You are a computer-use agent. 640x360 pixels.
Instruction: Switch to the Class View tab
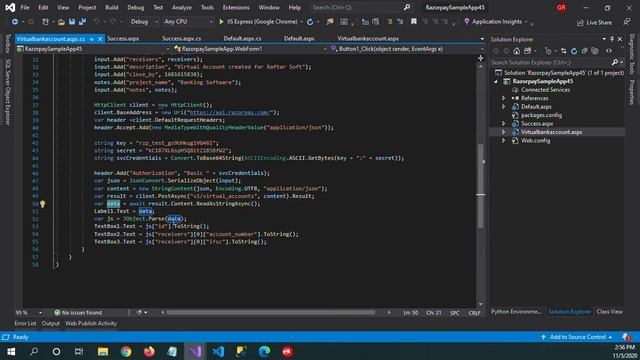pyautogui.click(x=609, y=312)
